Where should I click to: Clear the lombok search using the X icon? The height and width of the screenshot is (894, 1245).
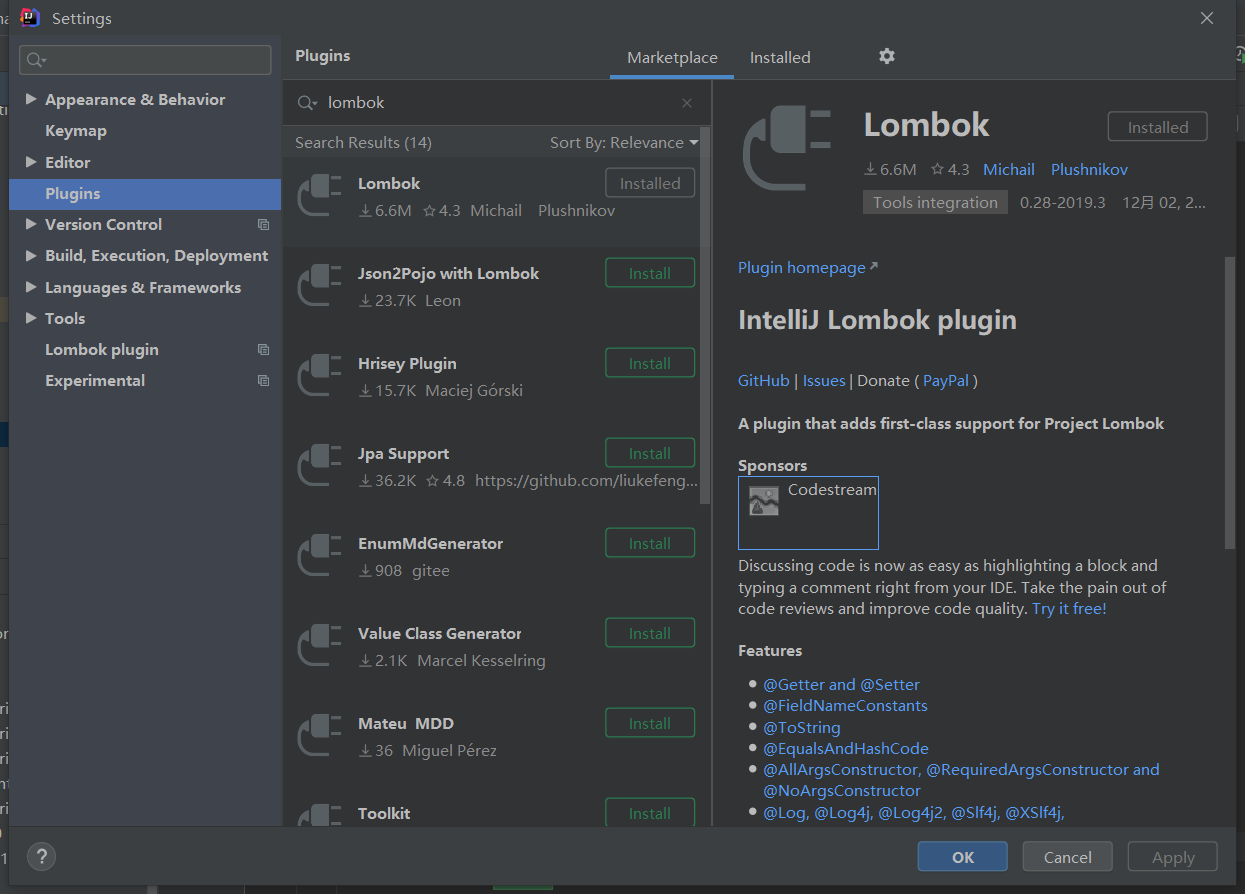click(687, 102)
